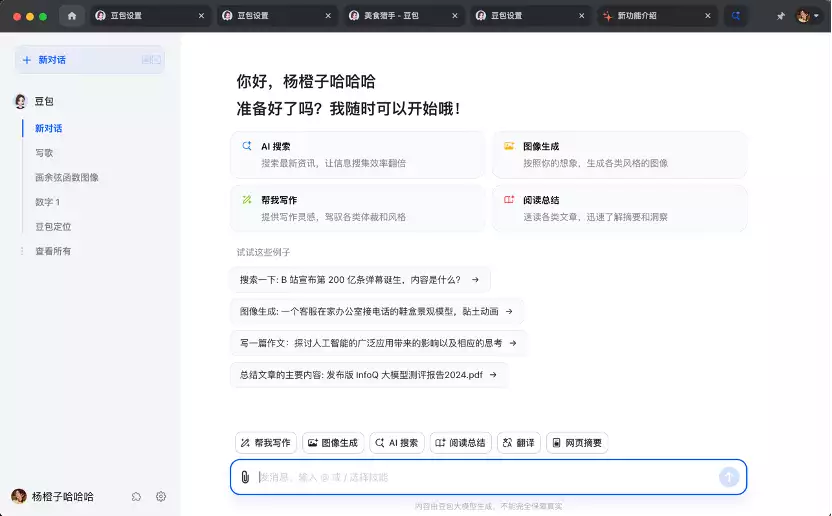Try the B 站 200 亿条弹幕 search example
Image resolution: width=832 pixels, height=516 pixels.
360,280
